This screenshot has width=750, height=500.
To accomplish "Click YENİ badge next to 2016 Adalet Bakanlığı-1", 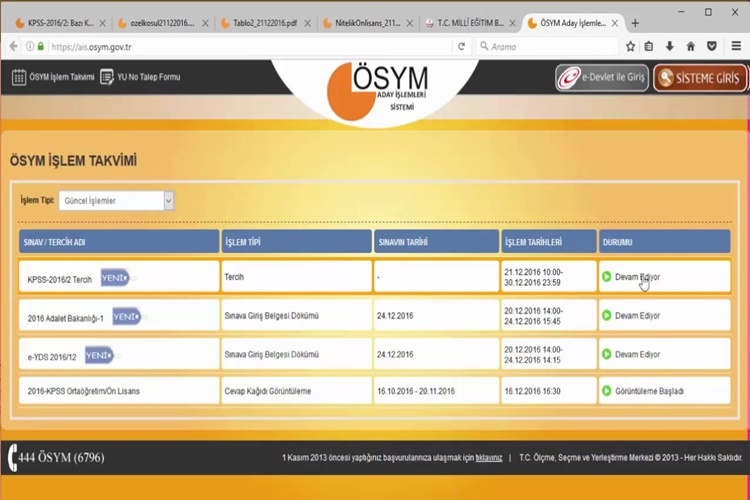I will coord(127,316).
